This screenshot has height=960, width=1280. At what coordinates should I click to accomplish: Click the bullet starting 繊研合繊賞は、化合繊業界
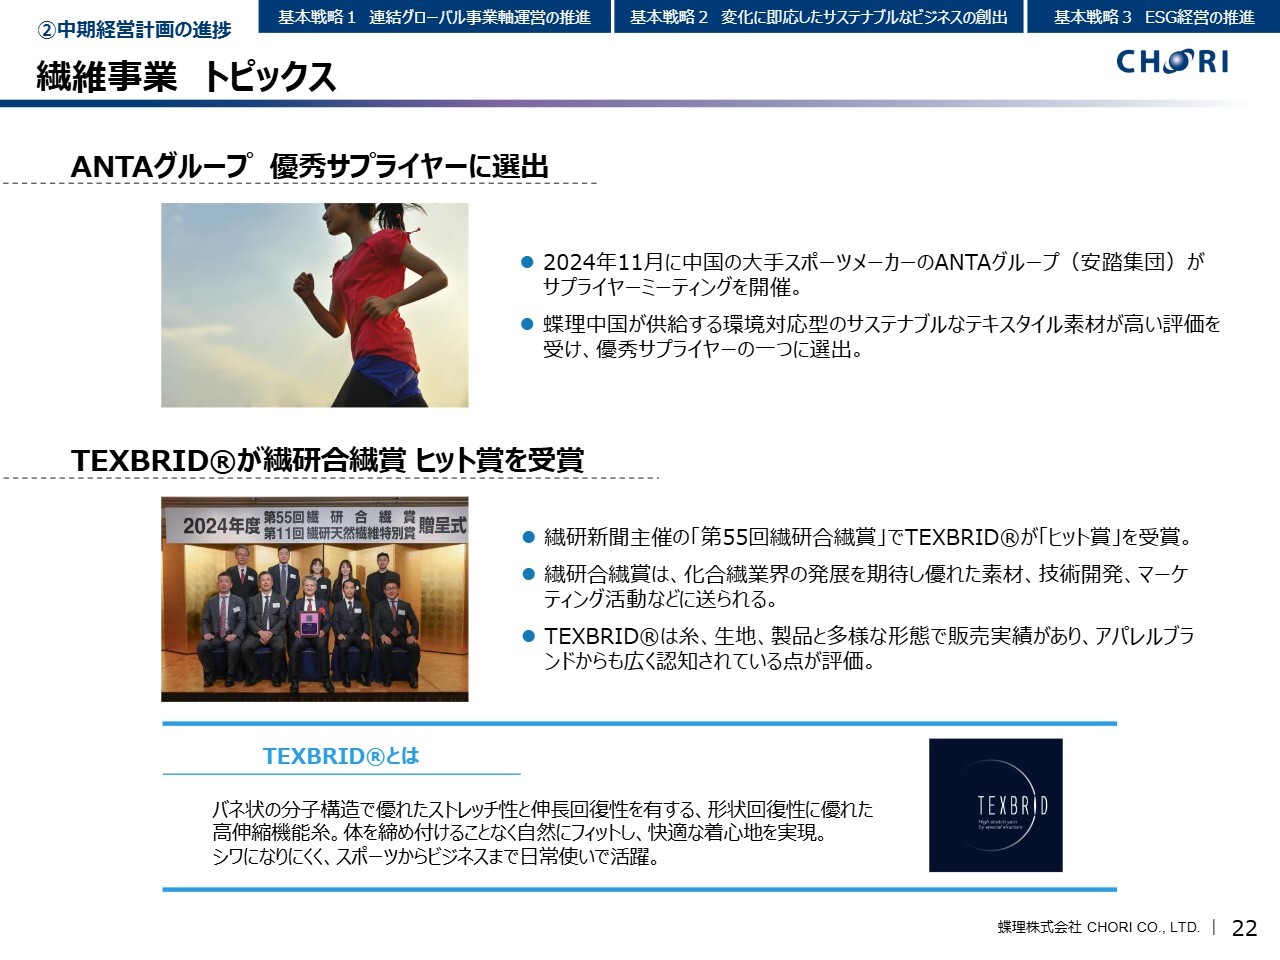pyautogui.click(x=855, y=586)
